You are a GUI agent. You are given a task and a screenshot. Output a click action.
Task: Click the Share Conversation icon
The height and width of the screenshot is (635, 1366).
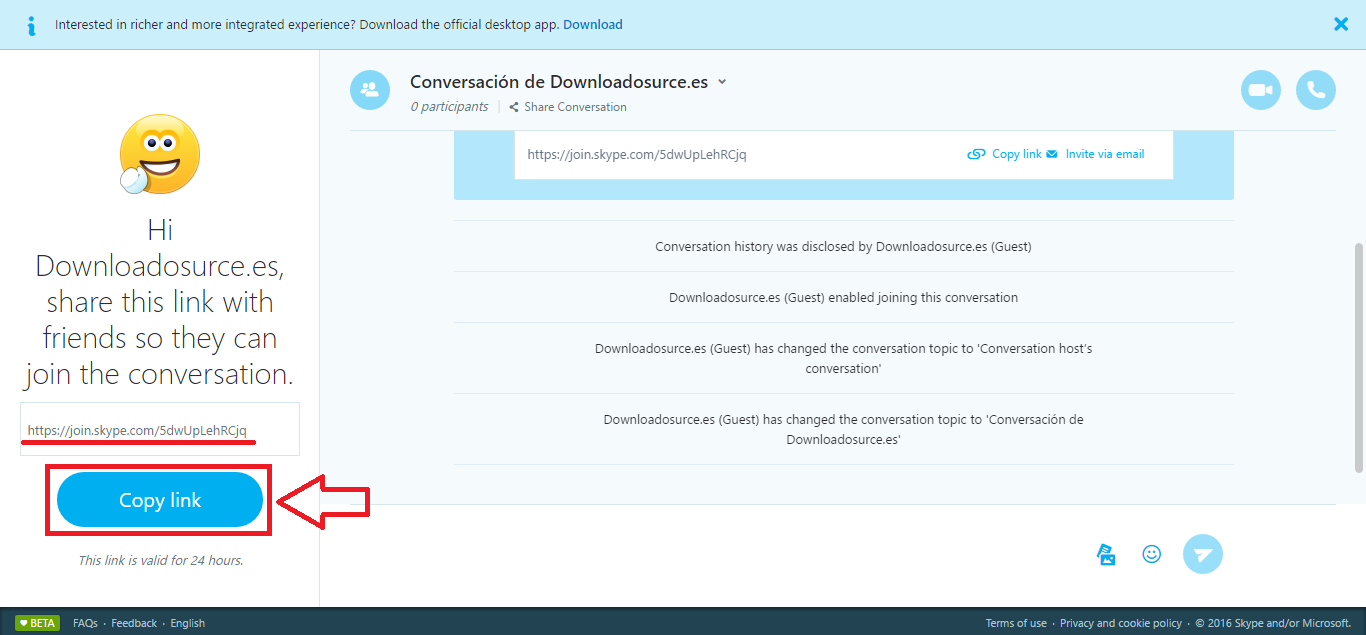(514, 107)
